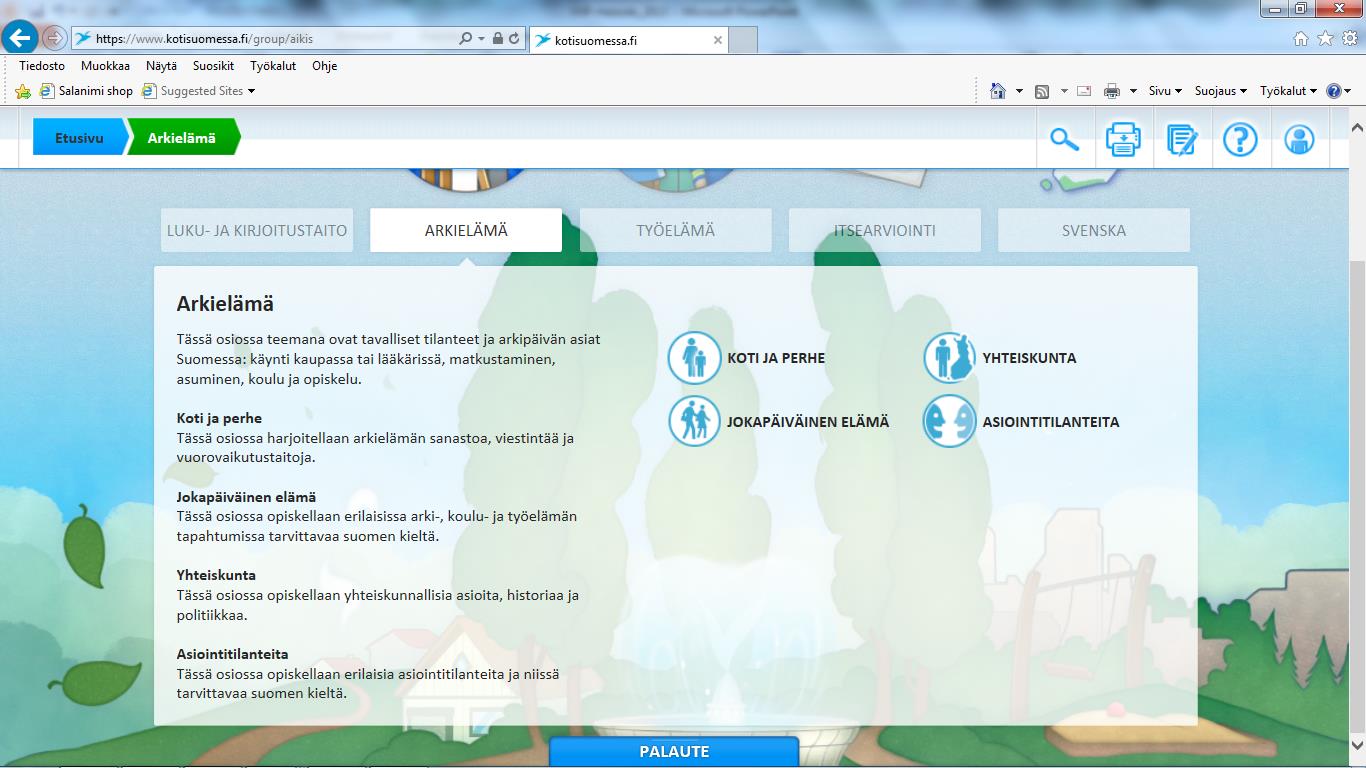Expand the Help icon dropdown arrow
This screenshot has height=768, width=1366.
click(x=1348, y=91)
